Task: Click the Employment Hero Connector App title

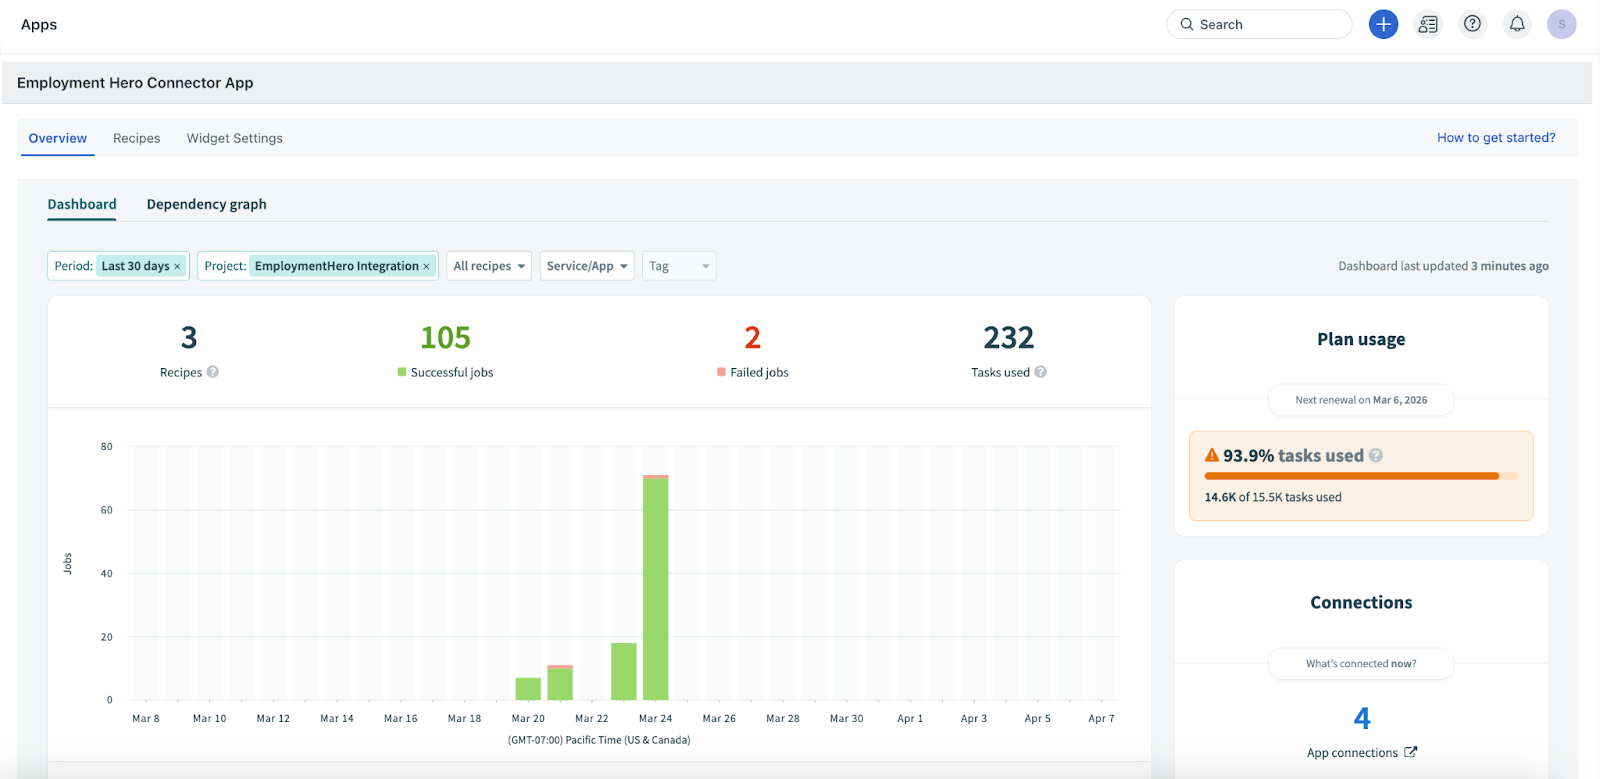Action: 135,83
